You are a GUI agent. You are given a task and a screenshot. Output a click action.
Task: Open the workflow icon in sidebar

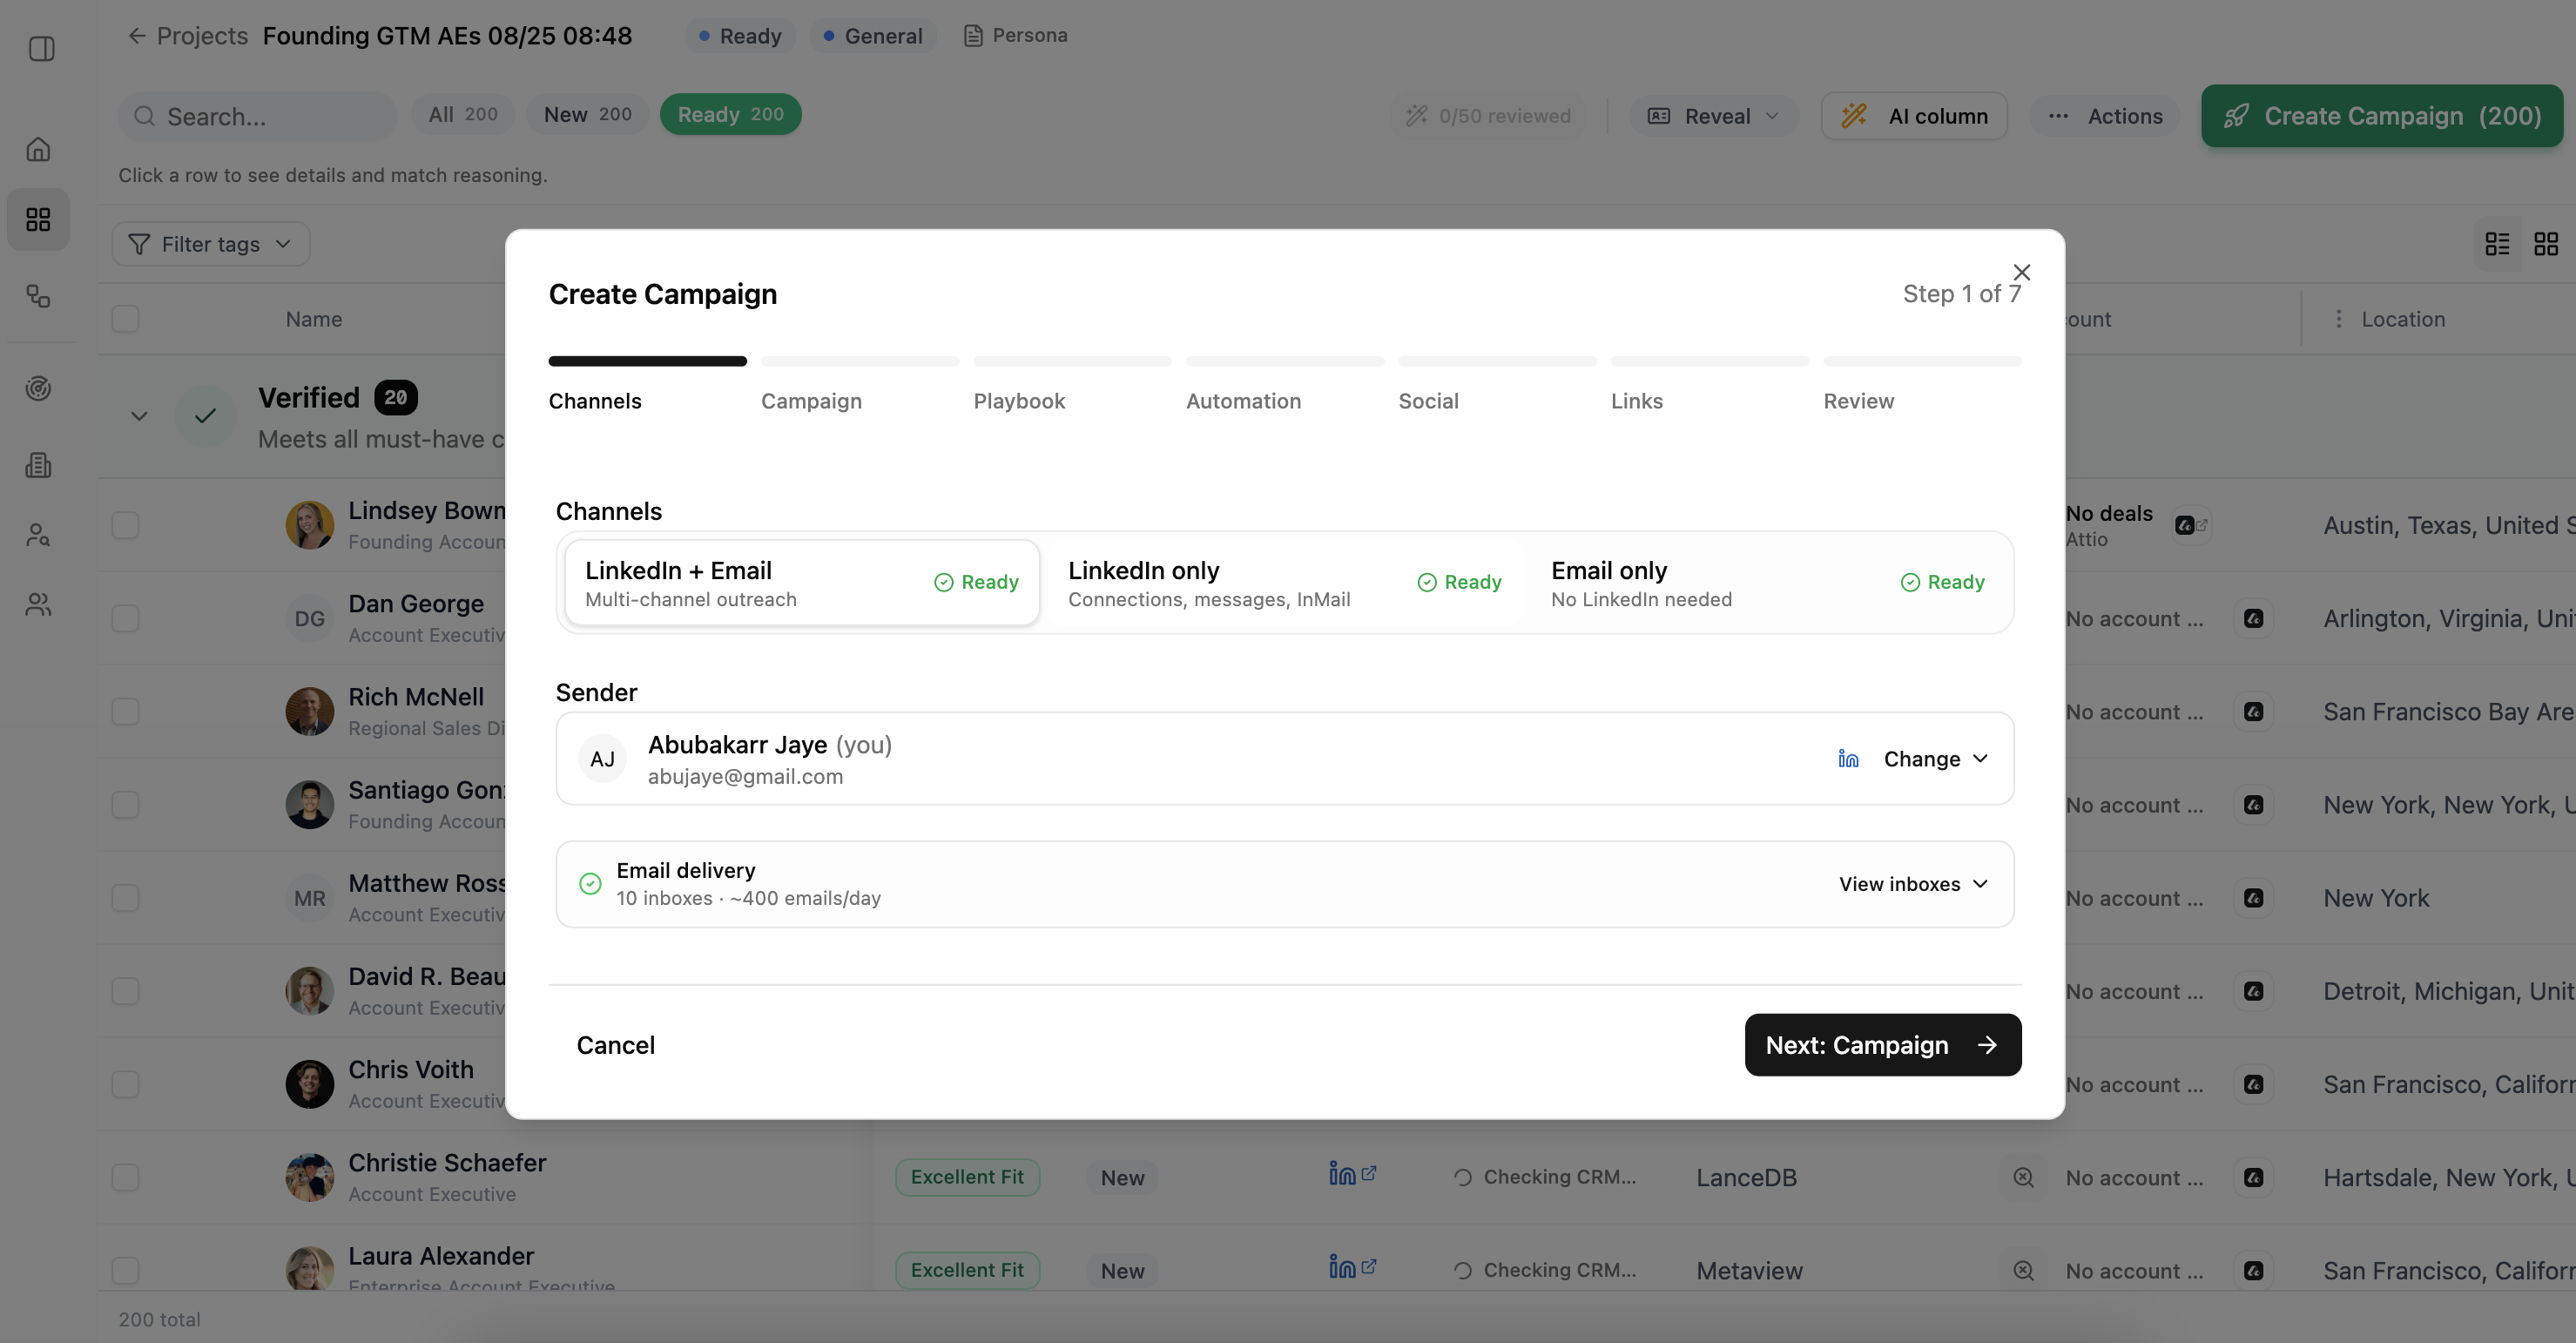tap(38, 296)
